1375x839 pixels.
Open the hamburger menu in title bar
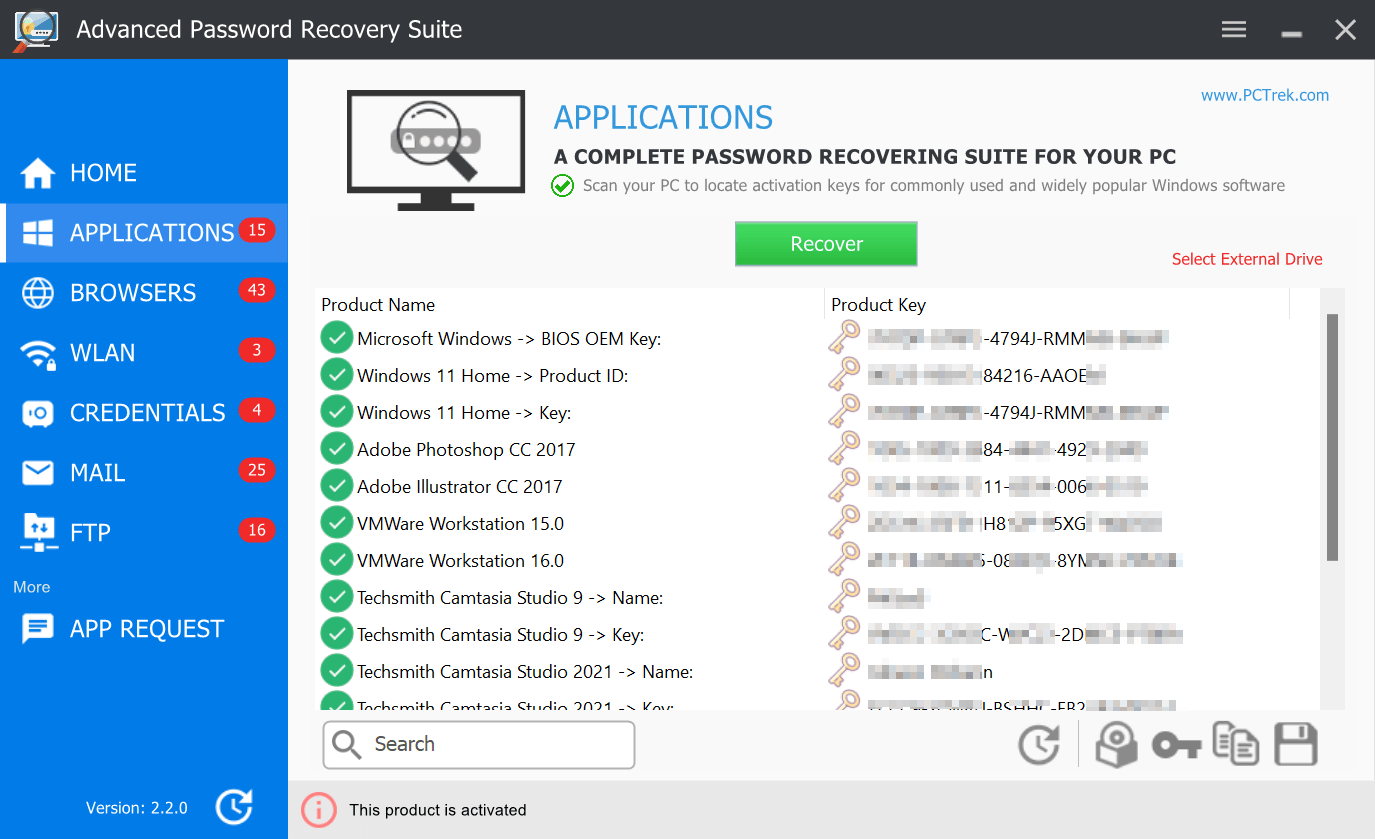(x=1234, y=29)
